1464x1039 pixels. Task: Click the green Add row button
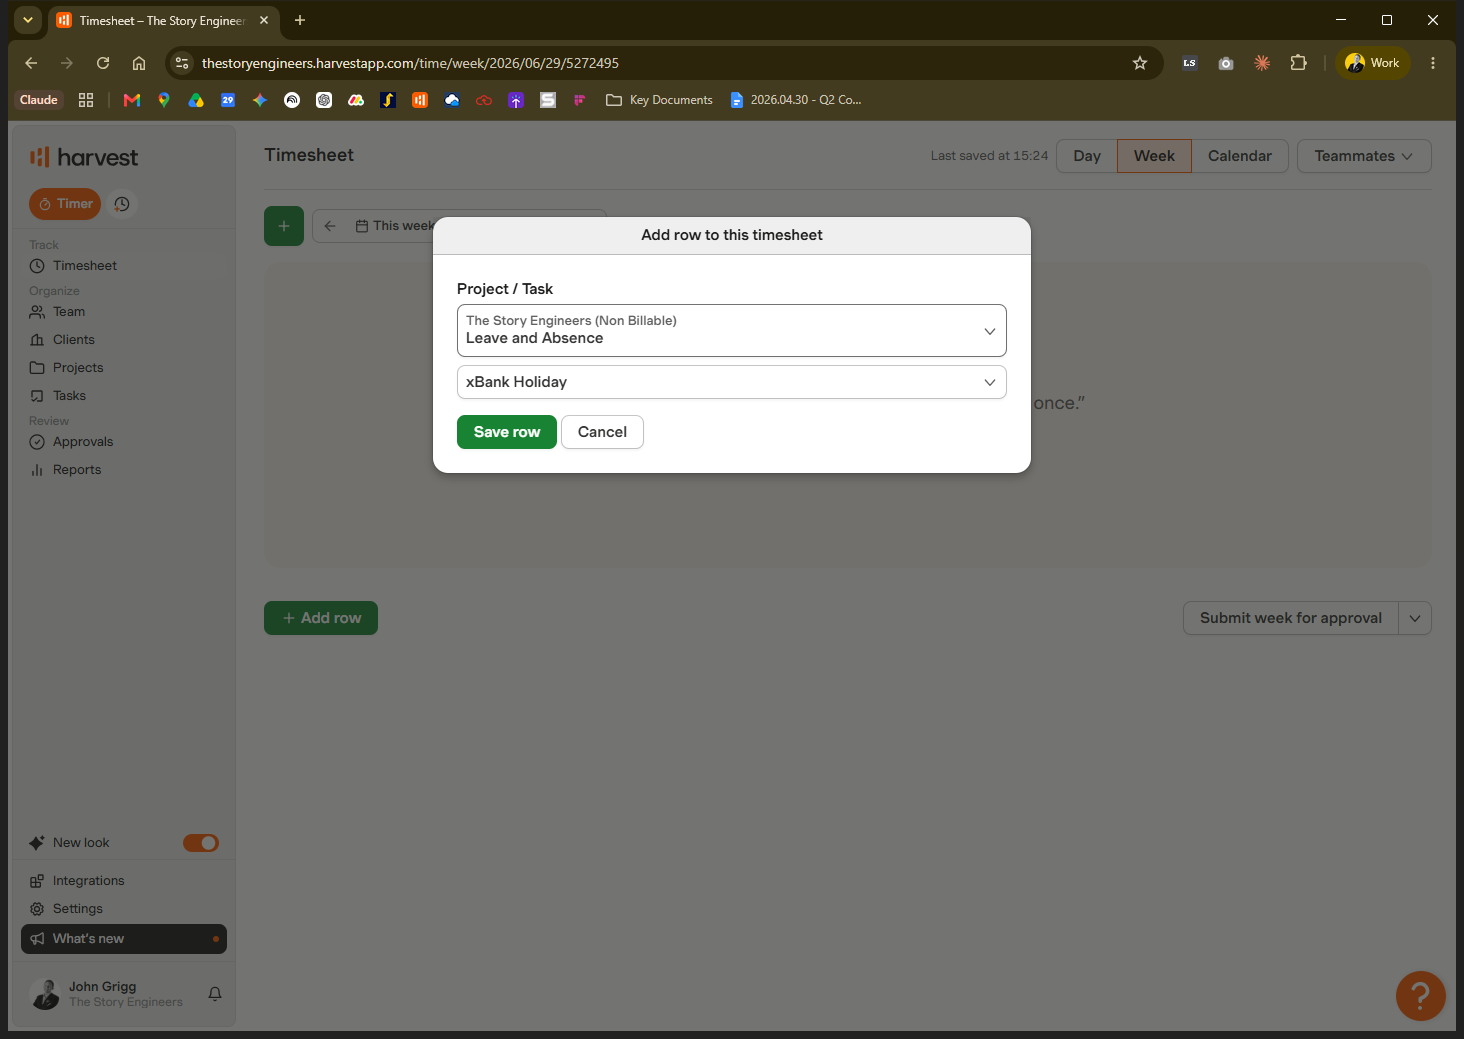click(x=321, y=618)
